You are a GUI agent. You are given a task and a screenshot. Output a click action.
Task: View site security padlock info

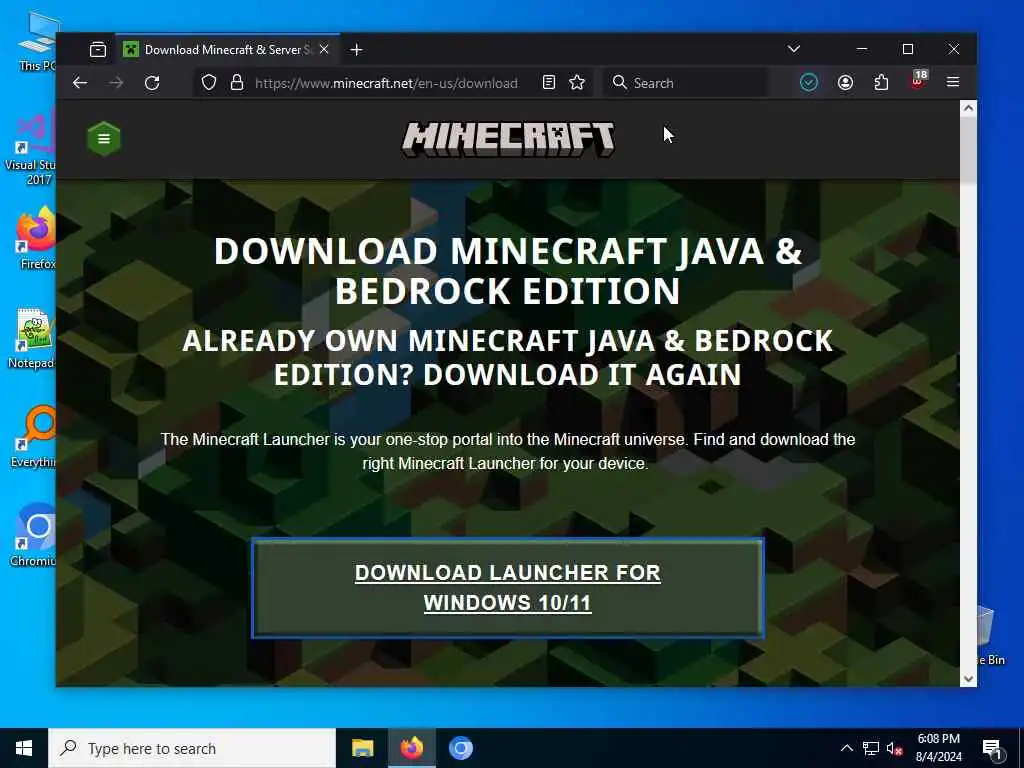(x=237, y=83)
